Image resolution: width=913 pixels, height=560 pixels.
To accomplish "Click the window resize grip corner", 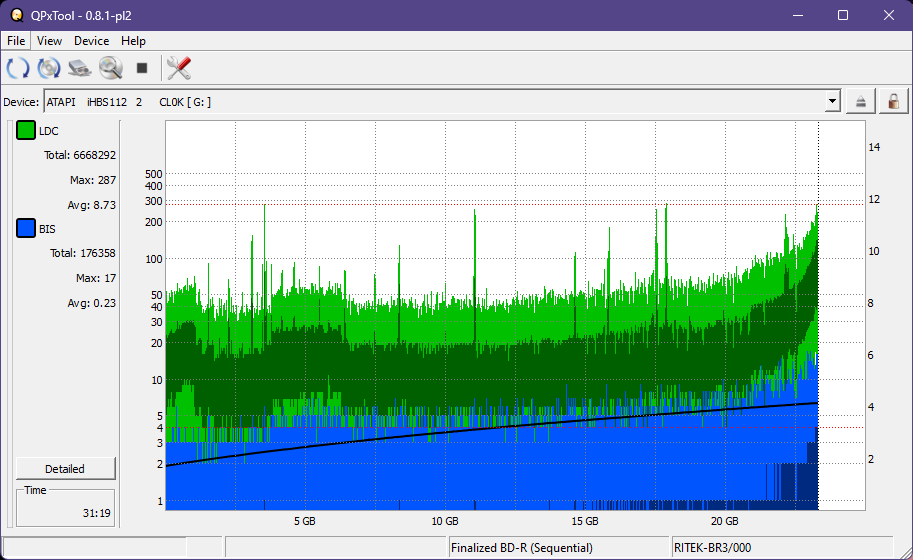I will pos(905,552).
